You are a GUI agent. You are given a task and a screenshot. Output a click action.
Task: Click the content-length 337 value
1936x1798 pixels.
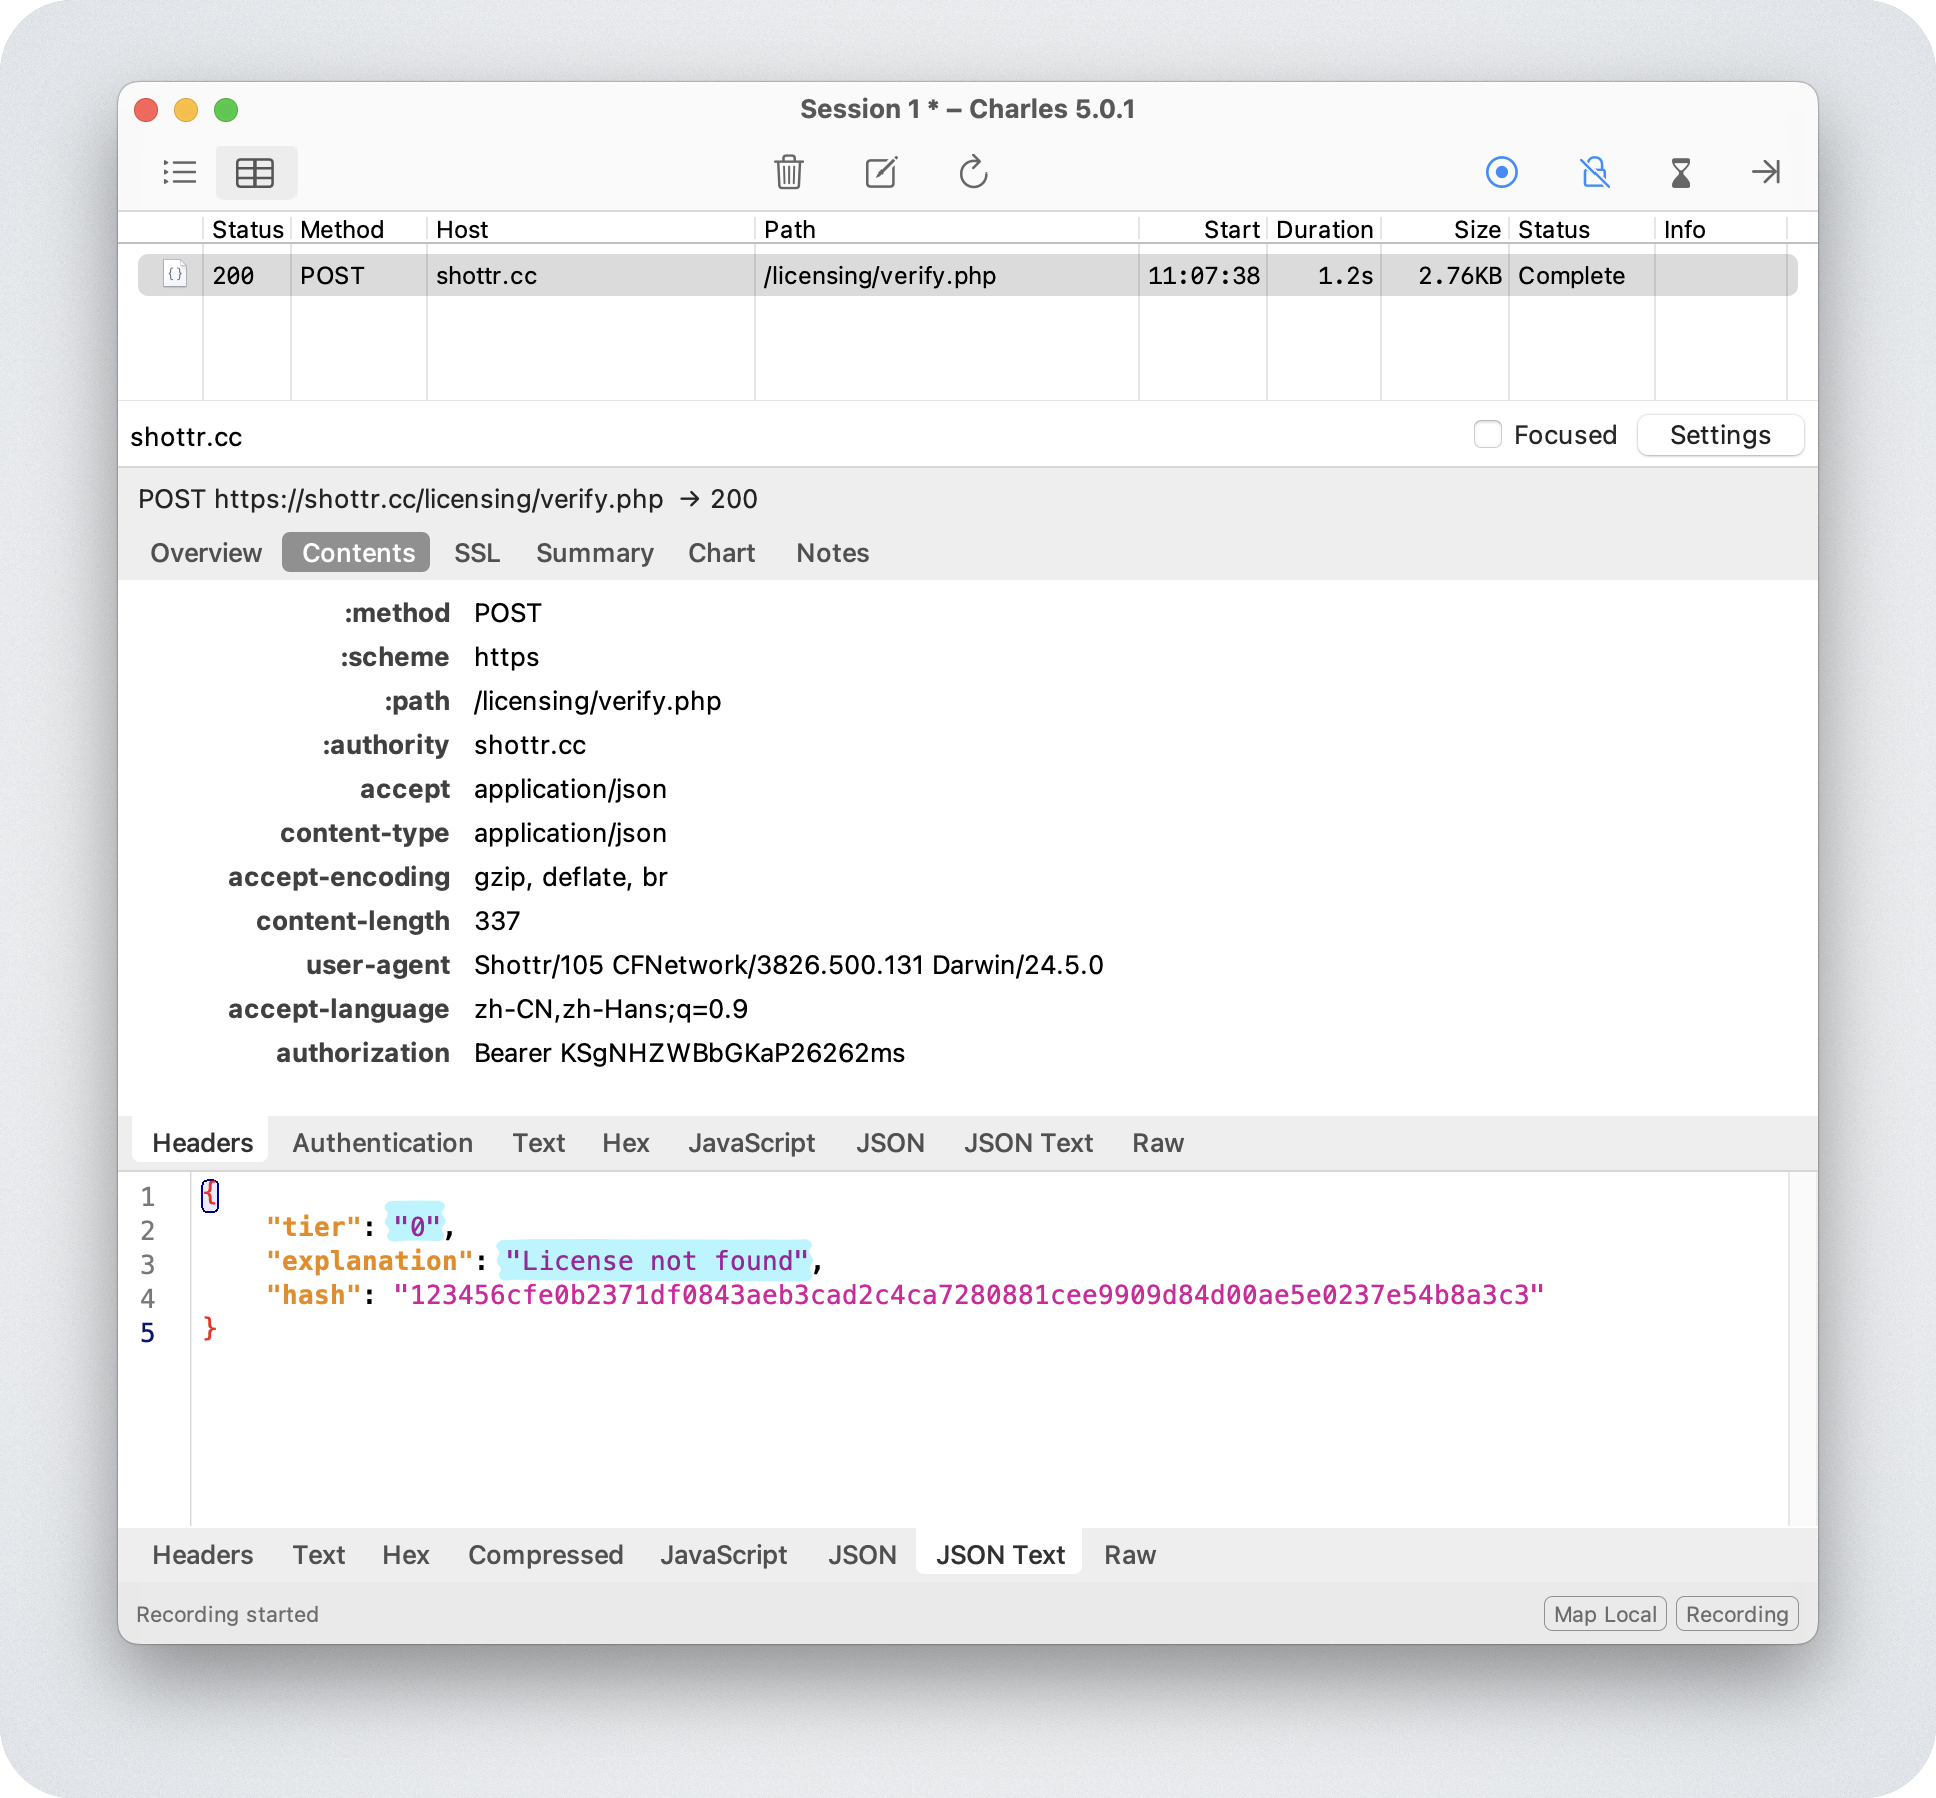click(497, 921)
